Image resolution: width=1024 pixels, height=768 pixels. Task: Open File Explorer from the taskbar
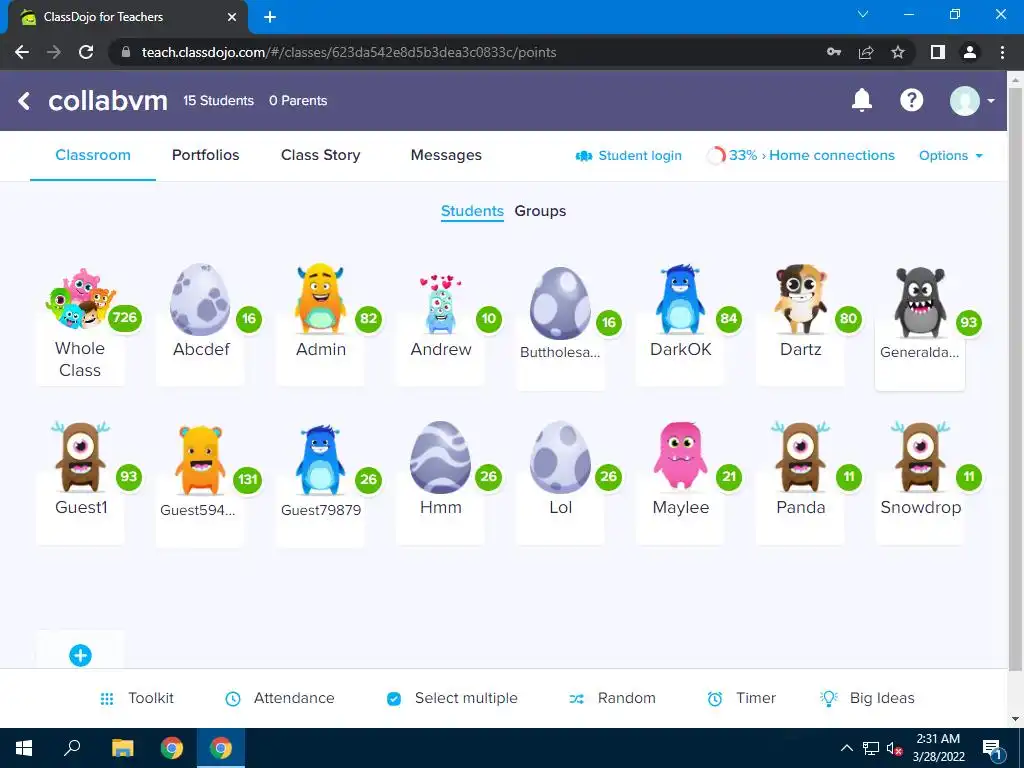point(122,748)
